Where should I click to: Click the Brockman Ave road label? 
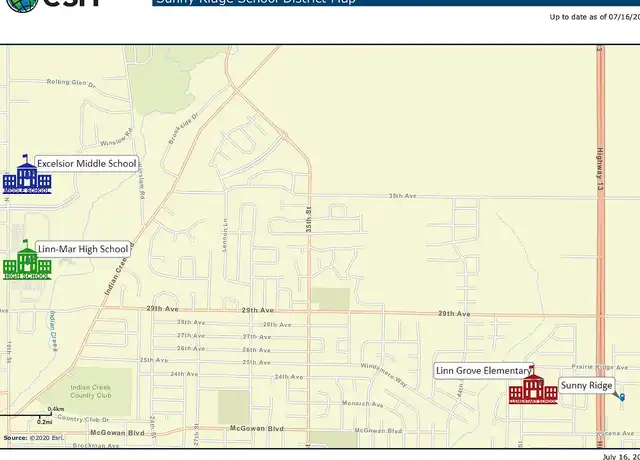(x=96, y=445)
